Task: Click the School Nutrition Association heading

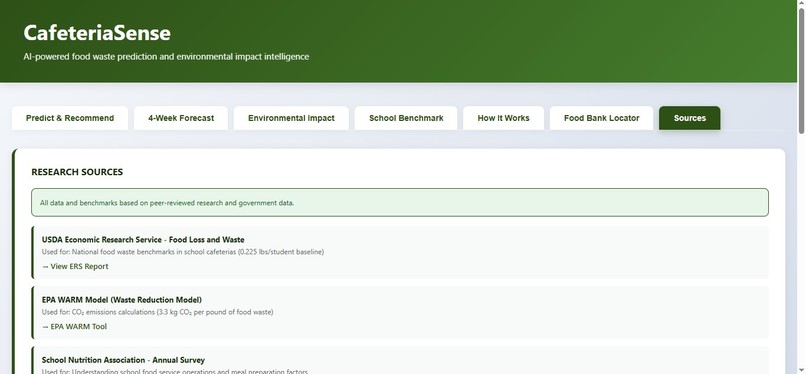Action: tap(123, 360)
